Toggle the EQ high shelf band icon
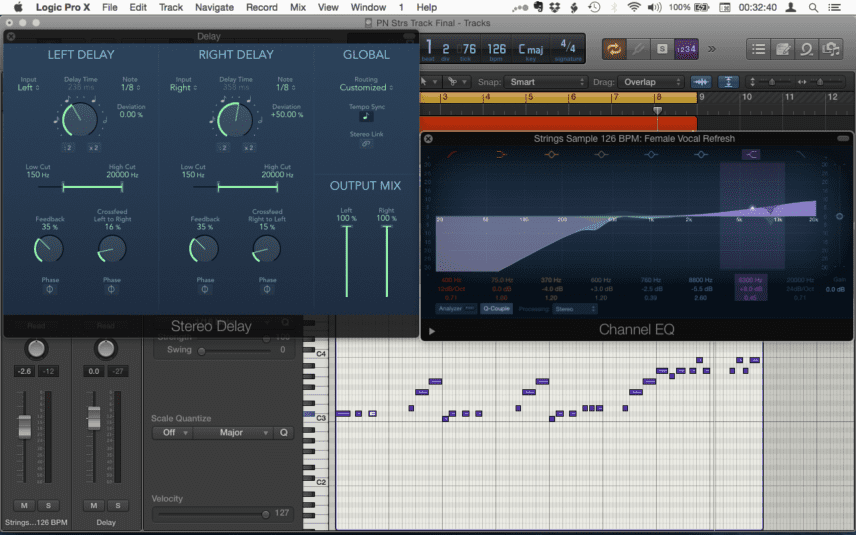This screenshot has height=535, width=856. (751, 155)
